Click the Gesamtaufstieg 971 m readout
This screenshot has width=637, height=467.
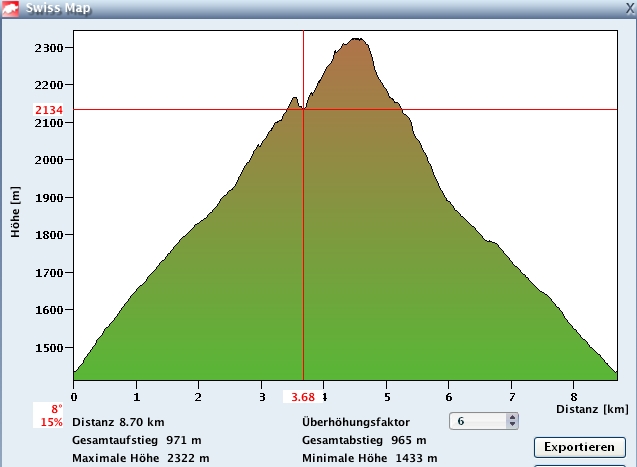[x=136, y=440]
